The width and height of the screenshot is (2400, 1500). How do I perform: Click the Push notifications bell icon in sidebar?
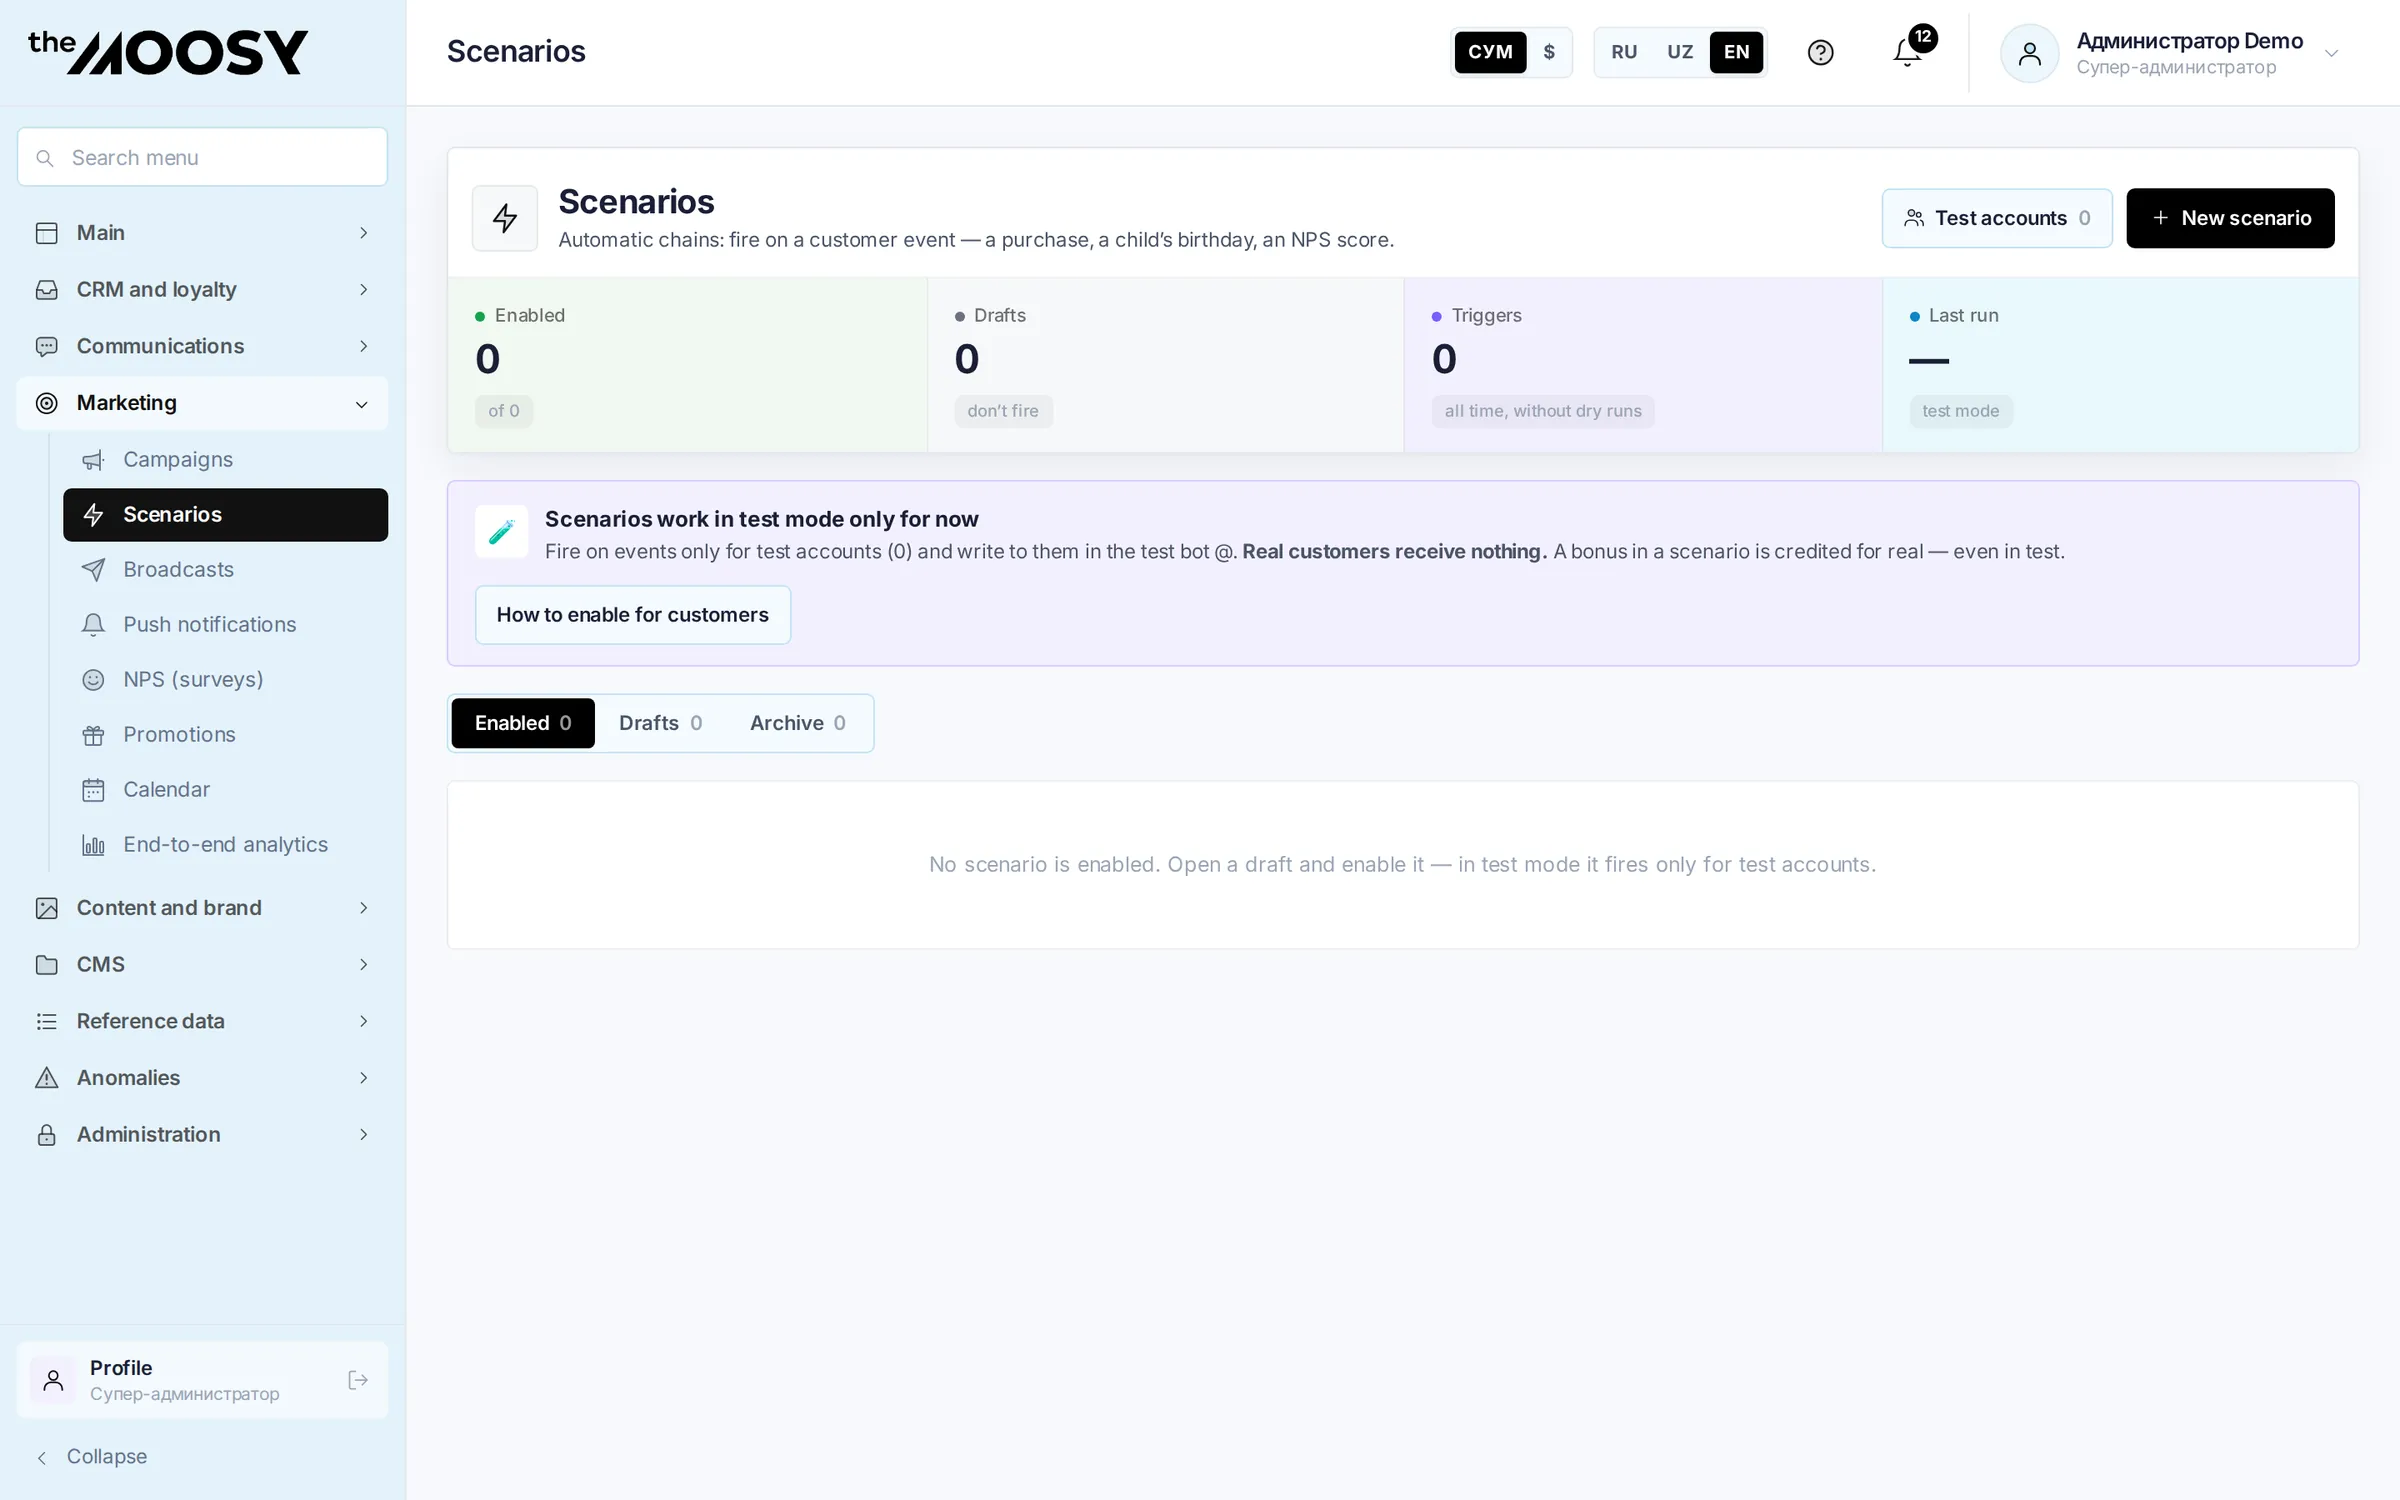[x=93, y=625]
